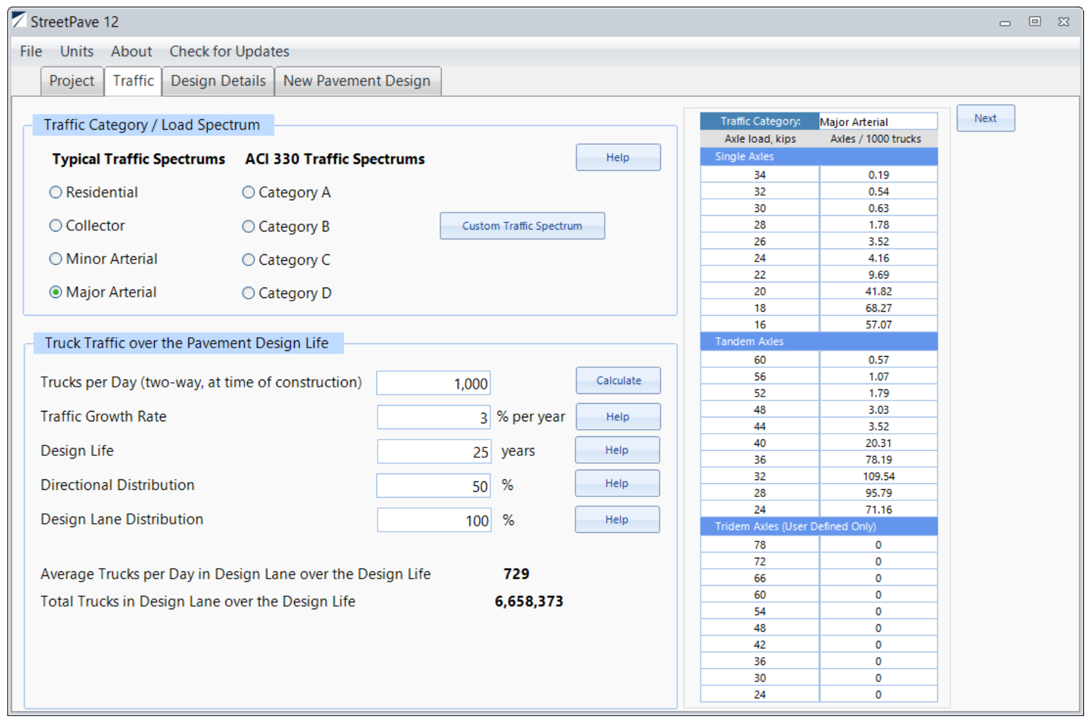
Task: Open Help for Design Lane Distribution
Action: coord(617,520)
